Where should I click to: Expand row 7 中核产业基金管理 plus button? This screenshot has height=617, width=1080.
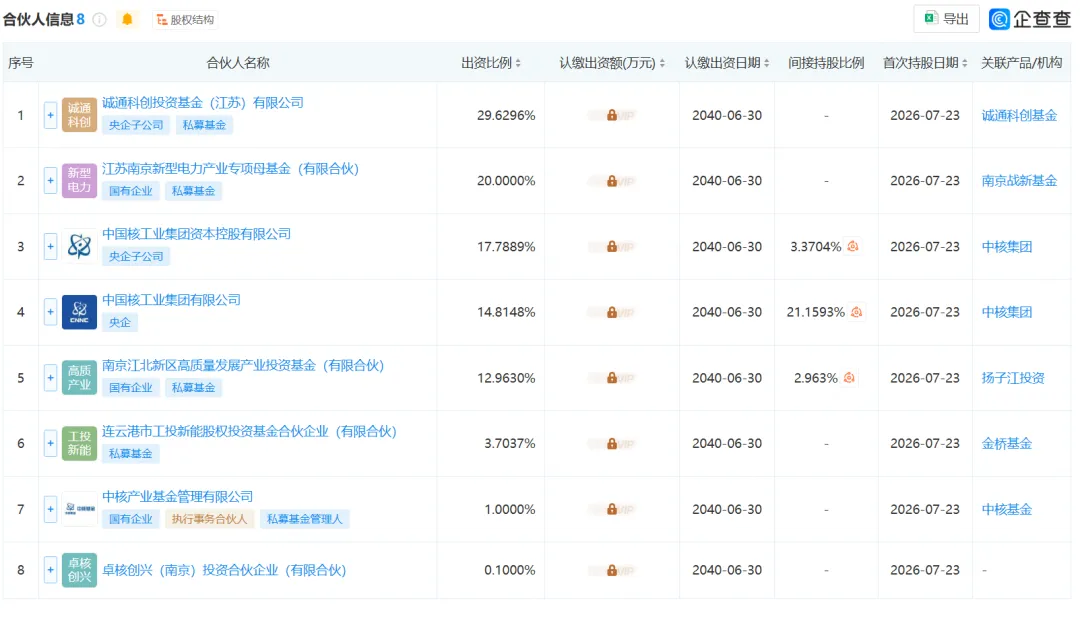pyautogui.click(x=50, y=510)
